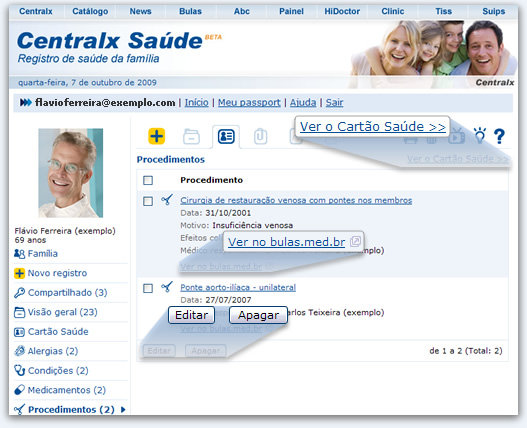The width and height of the screenshot is (527, 428).
Task: Click Flávio Ferreira's profile photo
Action: coord(71,173)
